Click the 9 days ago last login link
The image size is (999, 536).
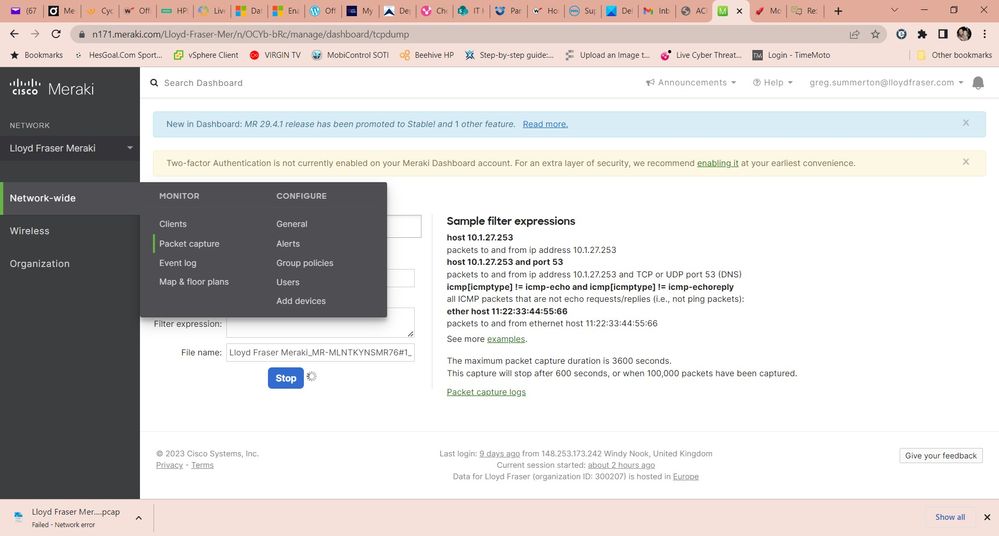click(x=500, y=454)
